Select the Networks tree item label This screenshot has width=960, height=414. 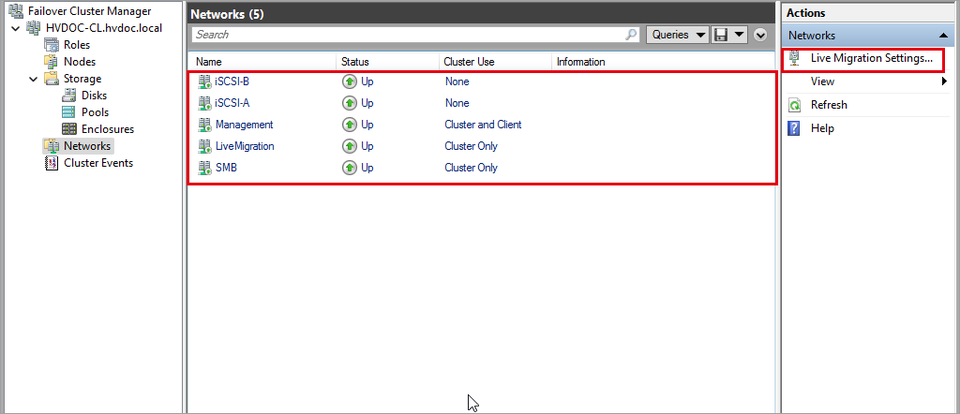coord(87,146)
